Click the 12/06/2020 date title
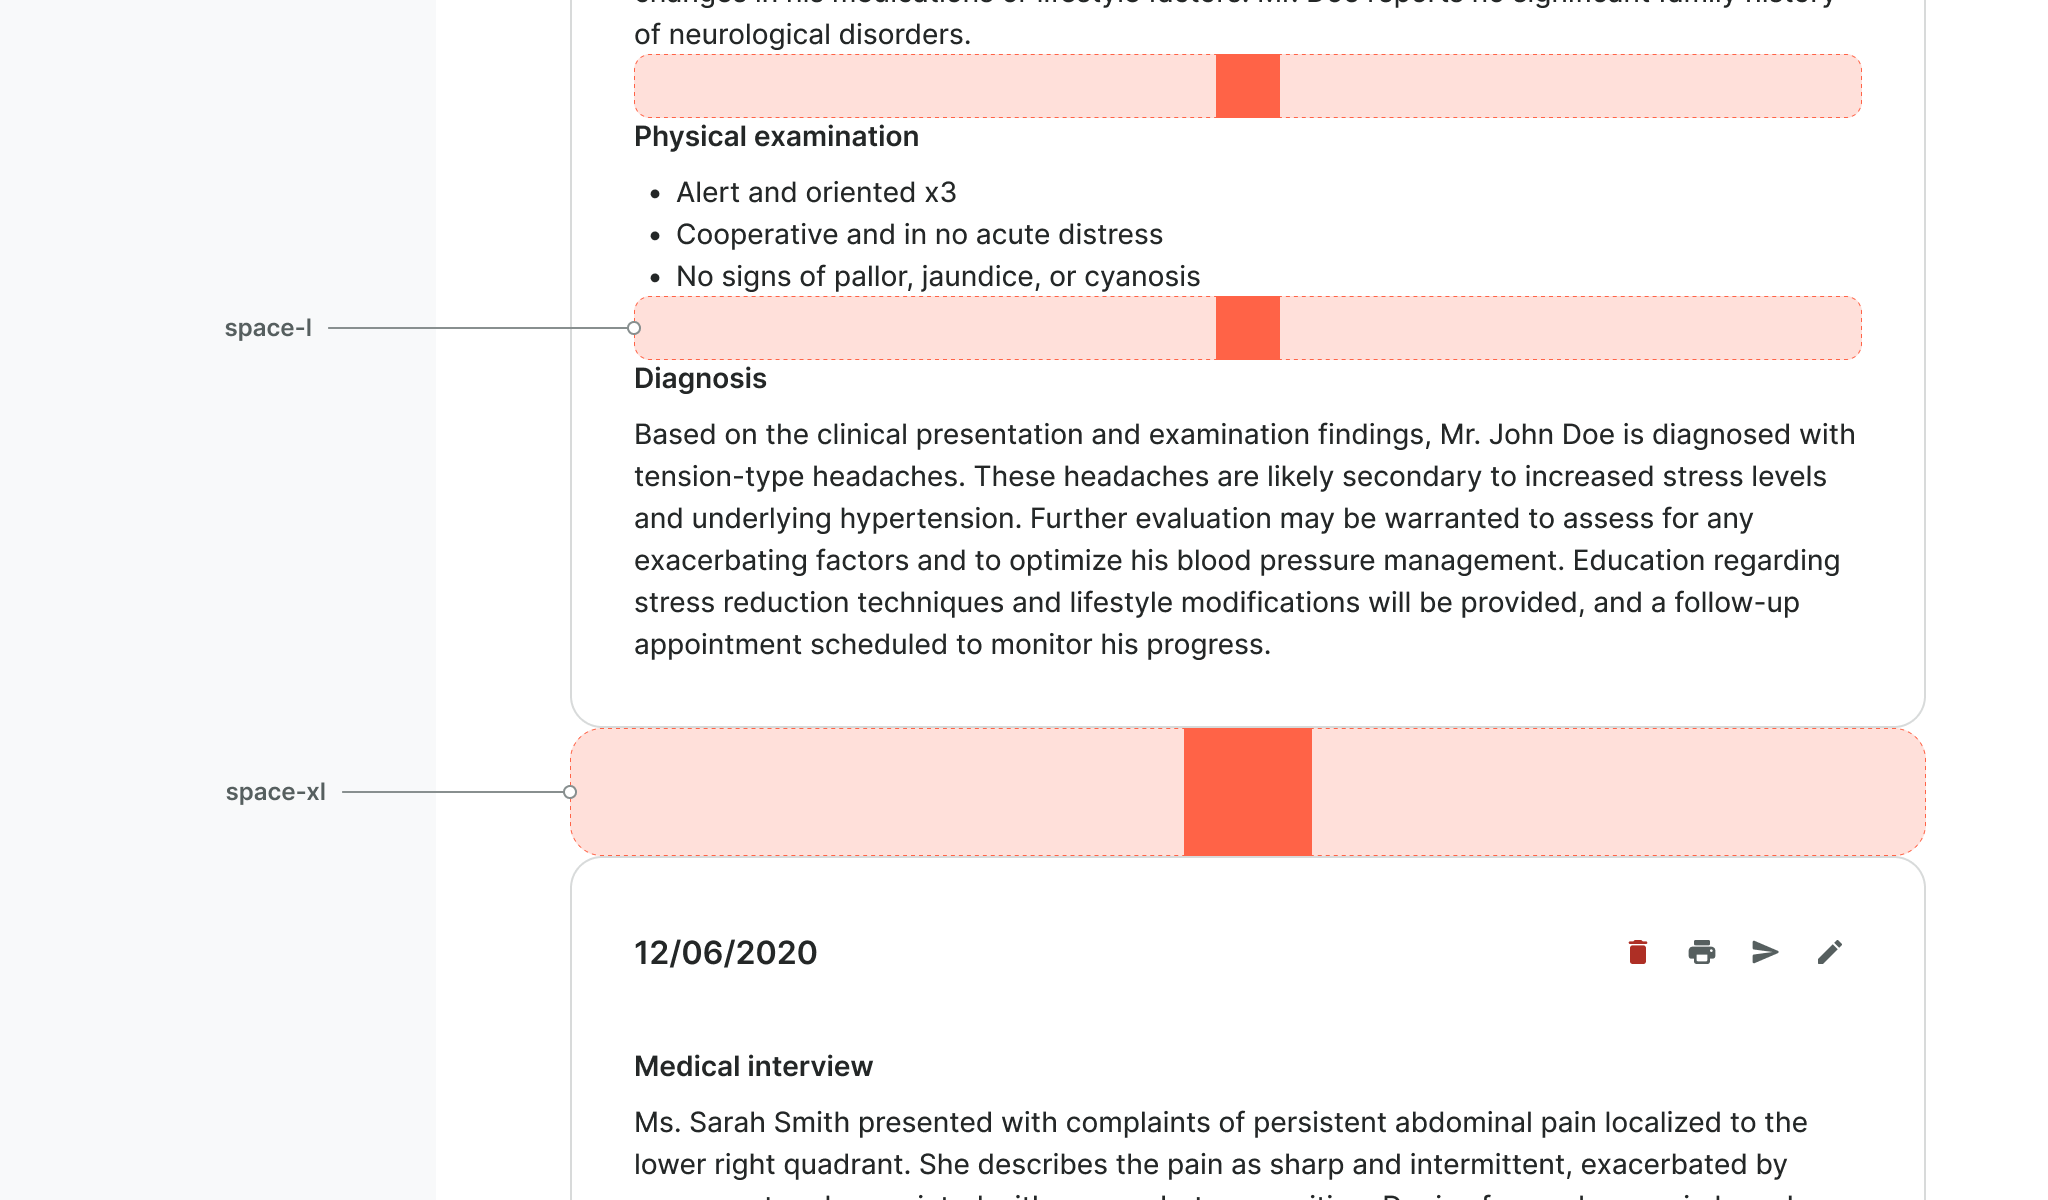The height and width of the screenshot is (1200, 2048). (725, 953)
